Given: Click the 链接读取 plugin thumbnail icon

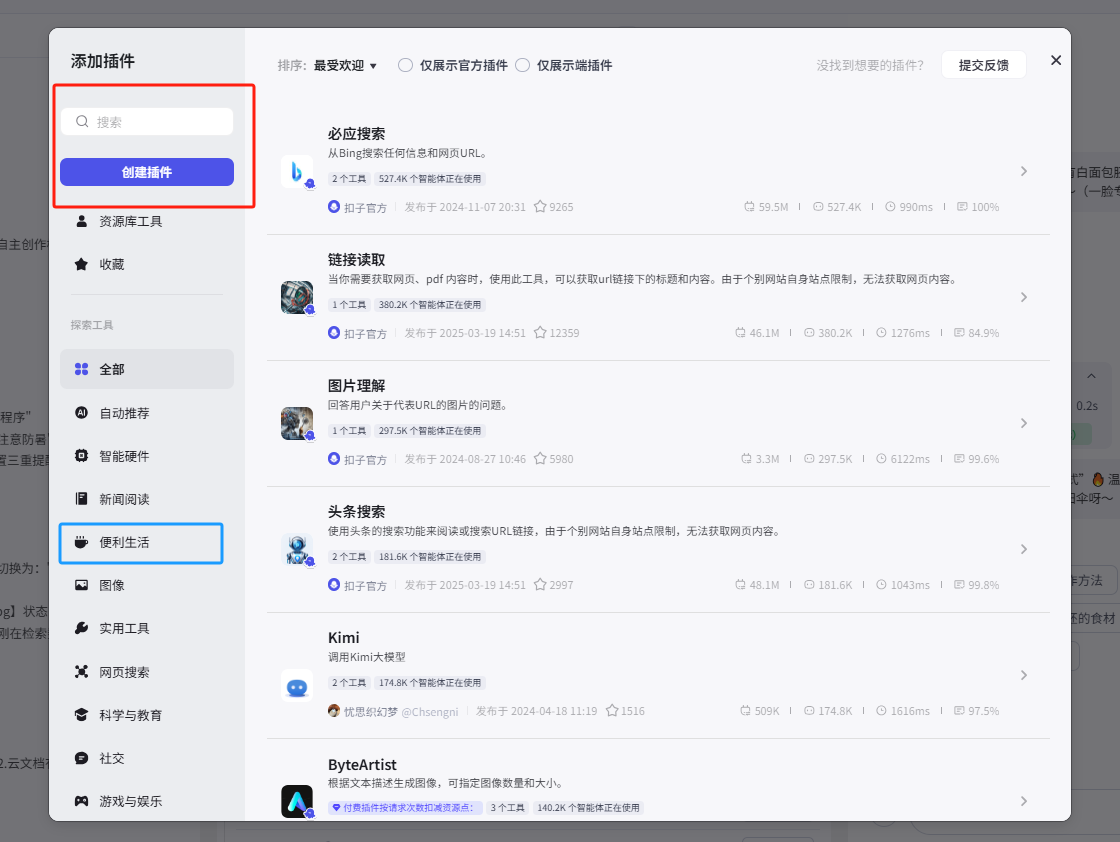Looking at the screenshot, I should pyautogui.click(x=297, y=298).
